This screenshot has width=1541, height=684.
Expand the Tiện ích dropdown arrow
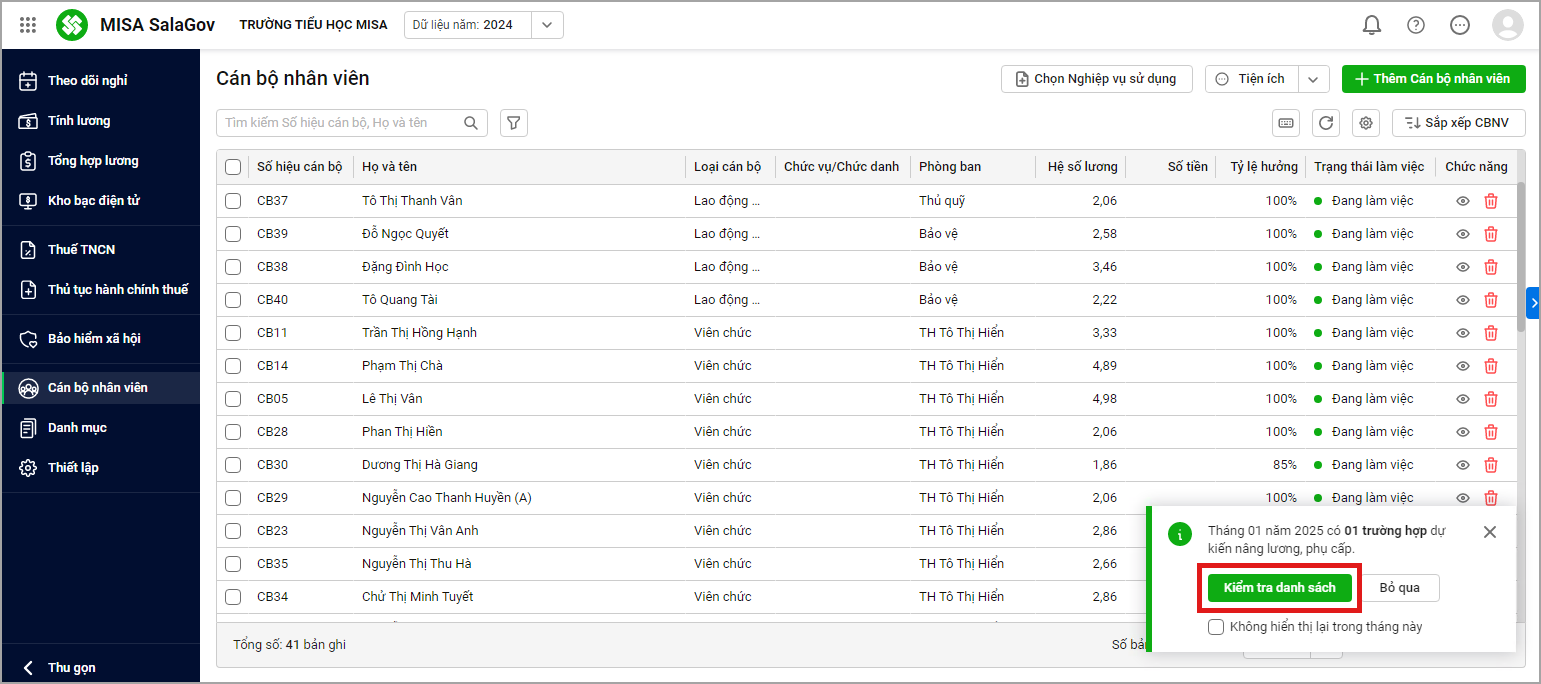pos(1314,79)
